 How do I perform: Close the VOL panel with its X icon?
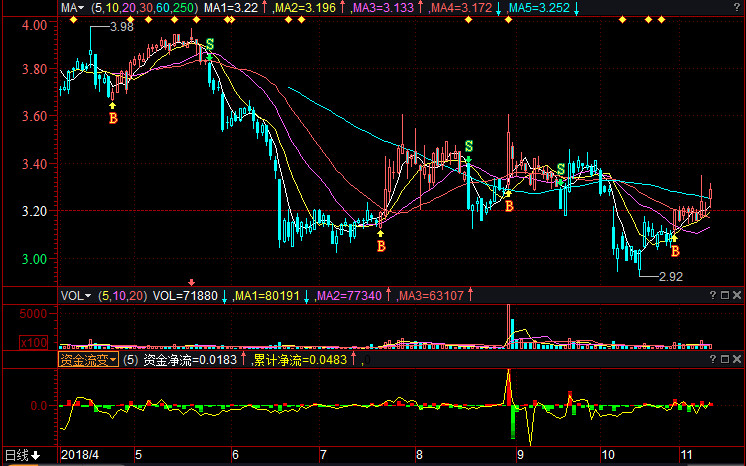coord(737,295)
